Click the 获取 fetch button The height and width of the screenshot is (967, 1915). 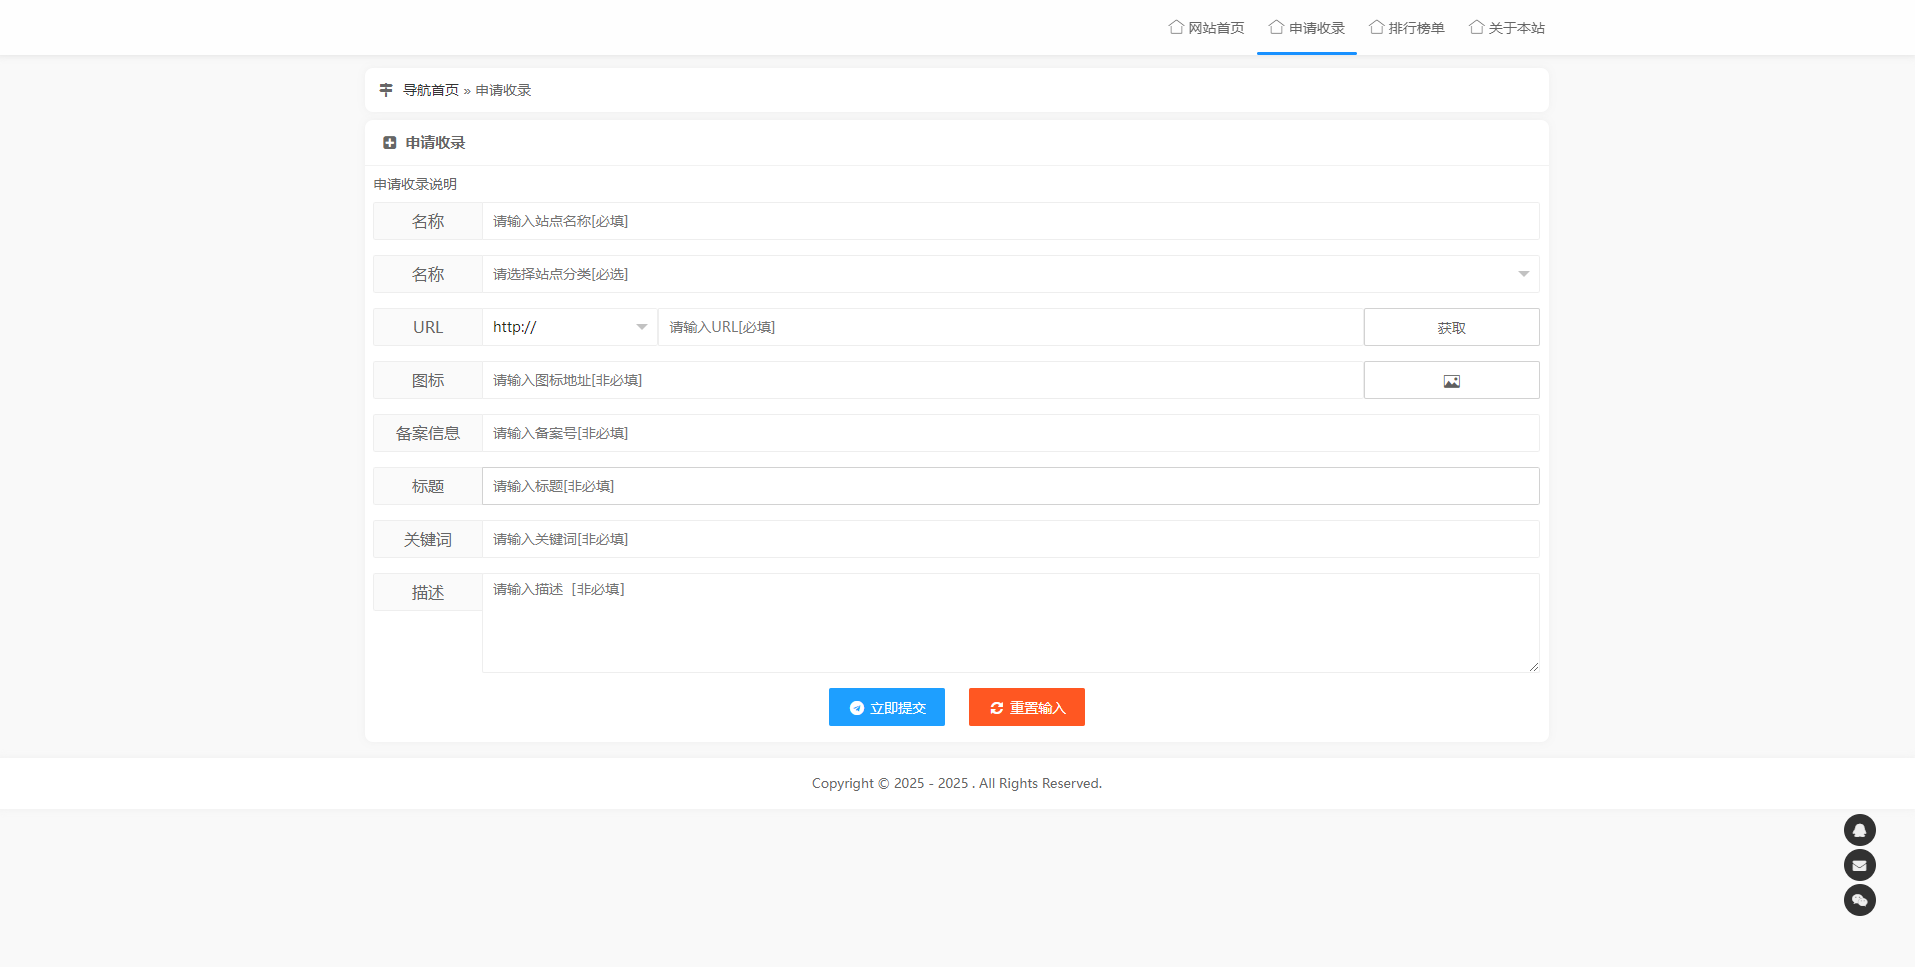pyautogui.click(x=1451, y=327)
